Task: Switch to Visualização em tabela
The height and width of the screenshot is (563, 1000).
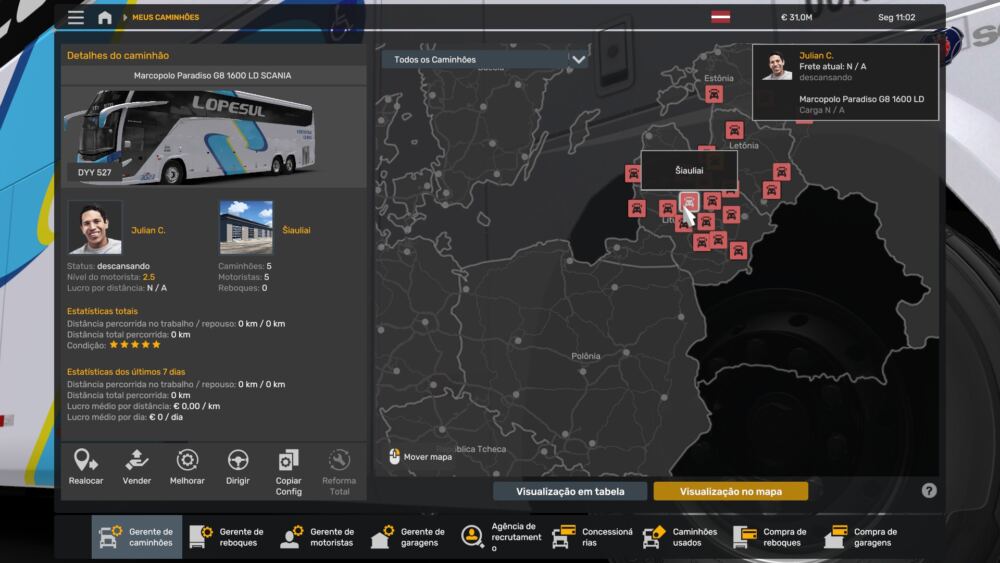Action: point(570,491)
